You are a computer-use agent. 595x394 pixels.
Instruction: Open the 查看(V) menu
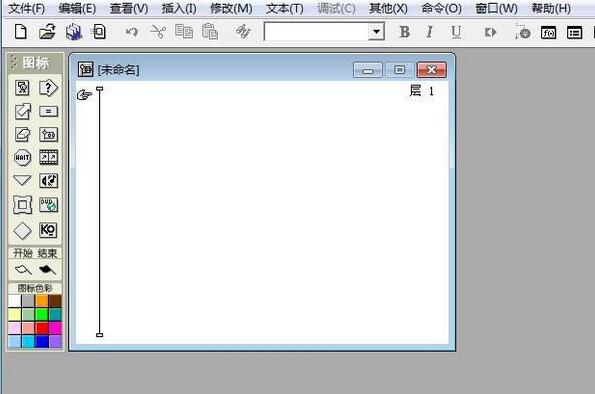(x=129, y=8)
